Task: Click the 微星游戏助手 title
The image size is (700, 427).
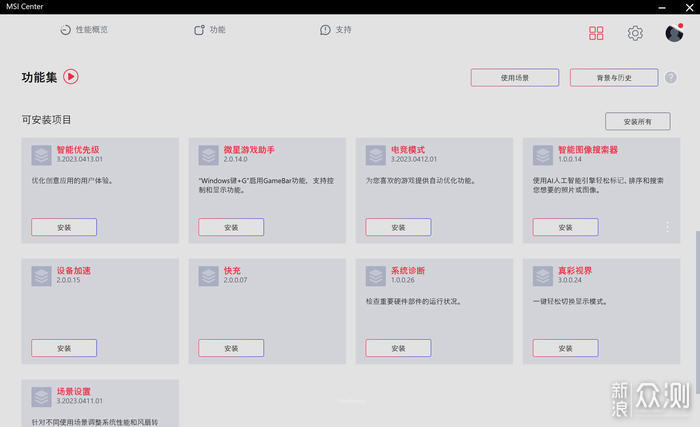Action: tap(249, 150)
